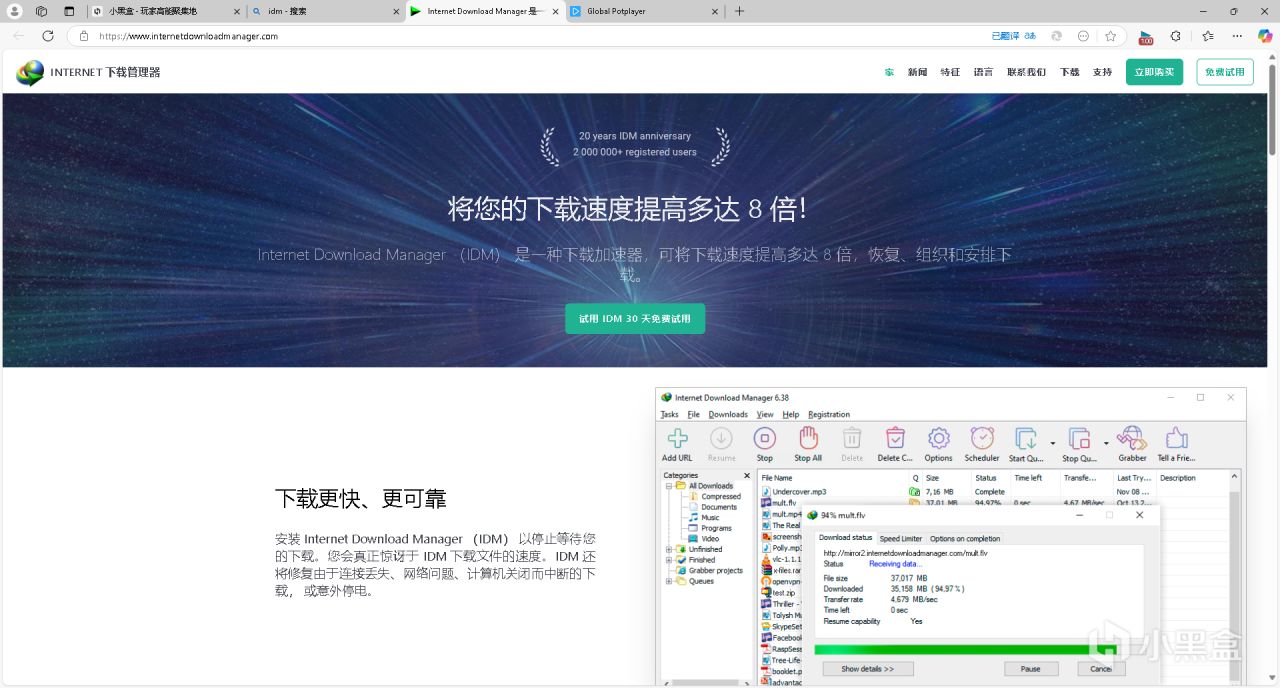Click the browser back arrow

tap(18, 35)
